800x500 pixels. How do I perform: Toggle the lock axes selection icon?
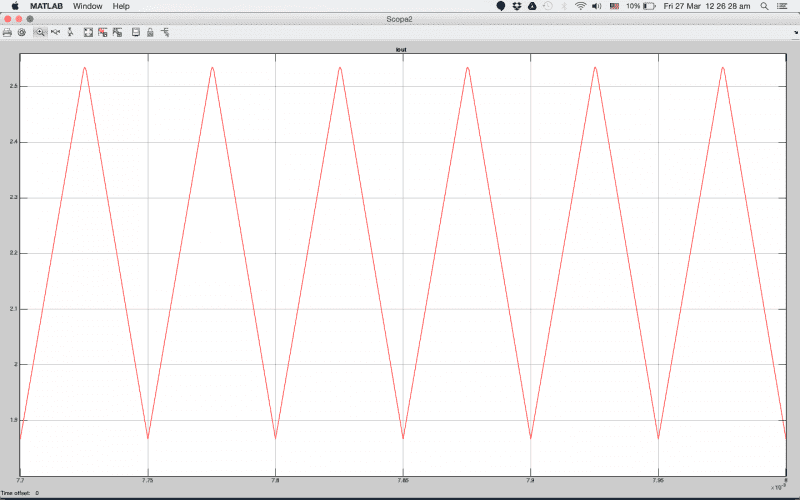click(150, 32)
